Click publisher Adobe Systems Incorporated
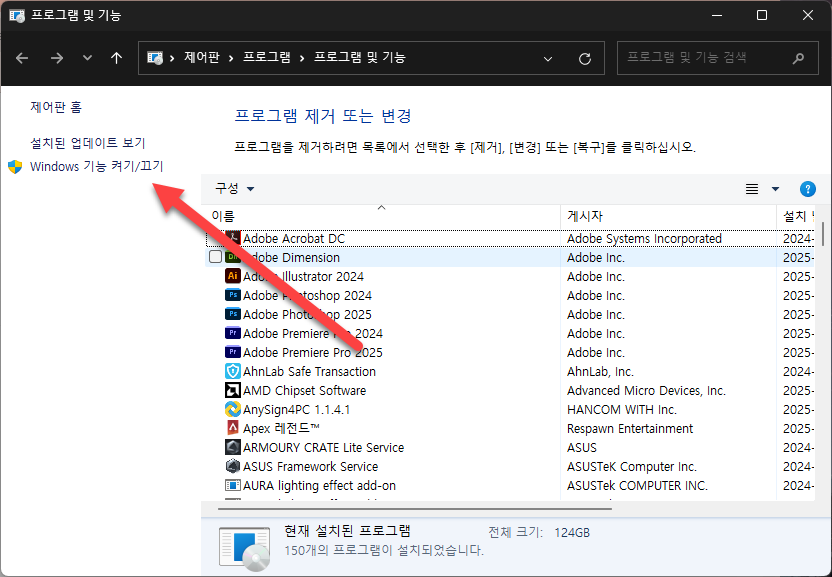This screenshot has width=832, height=577. pos(644,239)
